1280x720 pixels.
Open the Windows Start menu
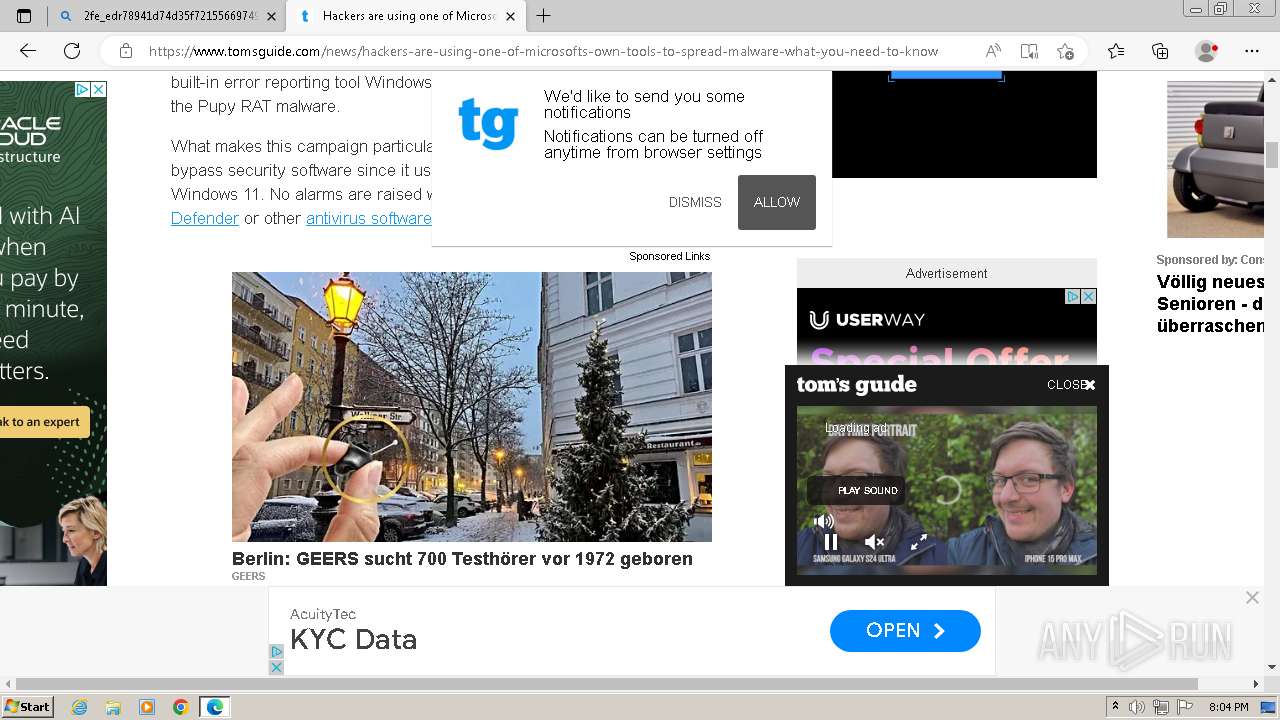point(28,707)
